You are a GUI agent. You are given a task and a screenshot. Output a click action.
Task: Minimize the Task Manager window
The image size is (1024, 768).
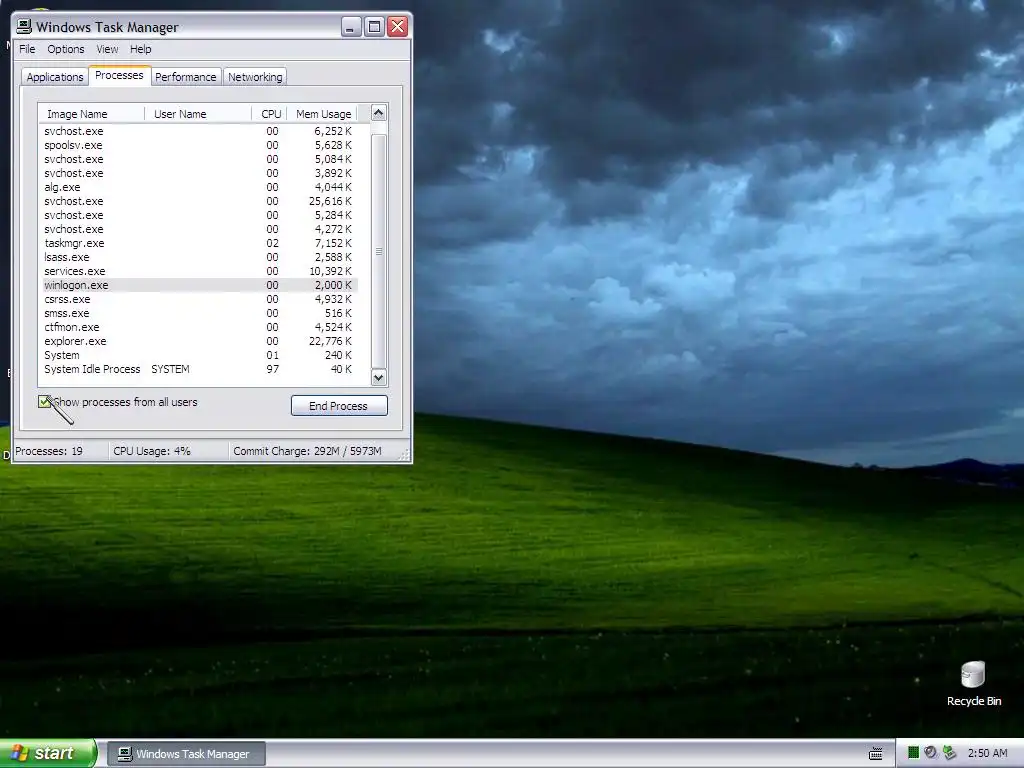[x=351, y=27]
